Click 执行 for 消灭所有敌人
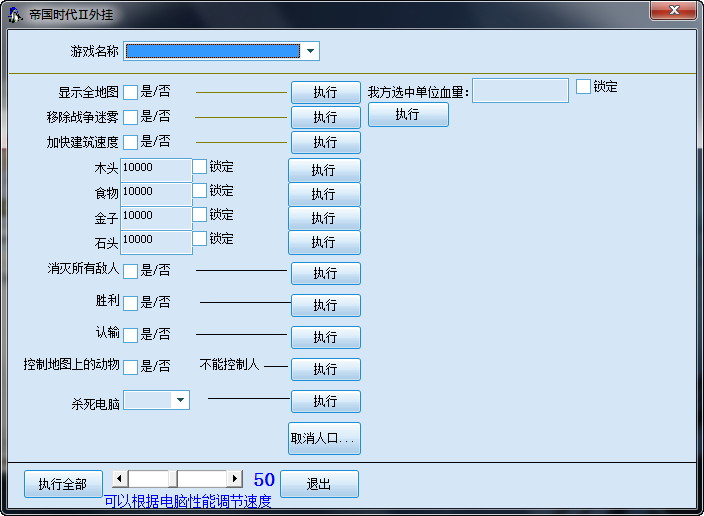This screenshot has height=516, width=704. click(x=325, y=273)
